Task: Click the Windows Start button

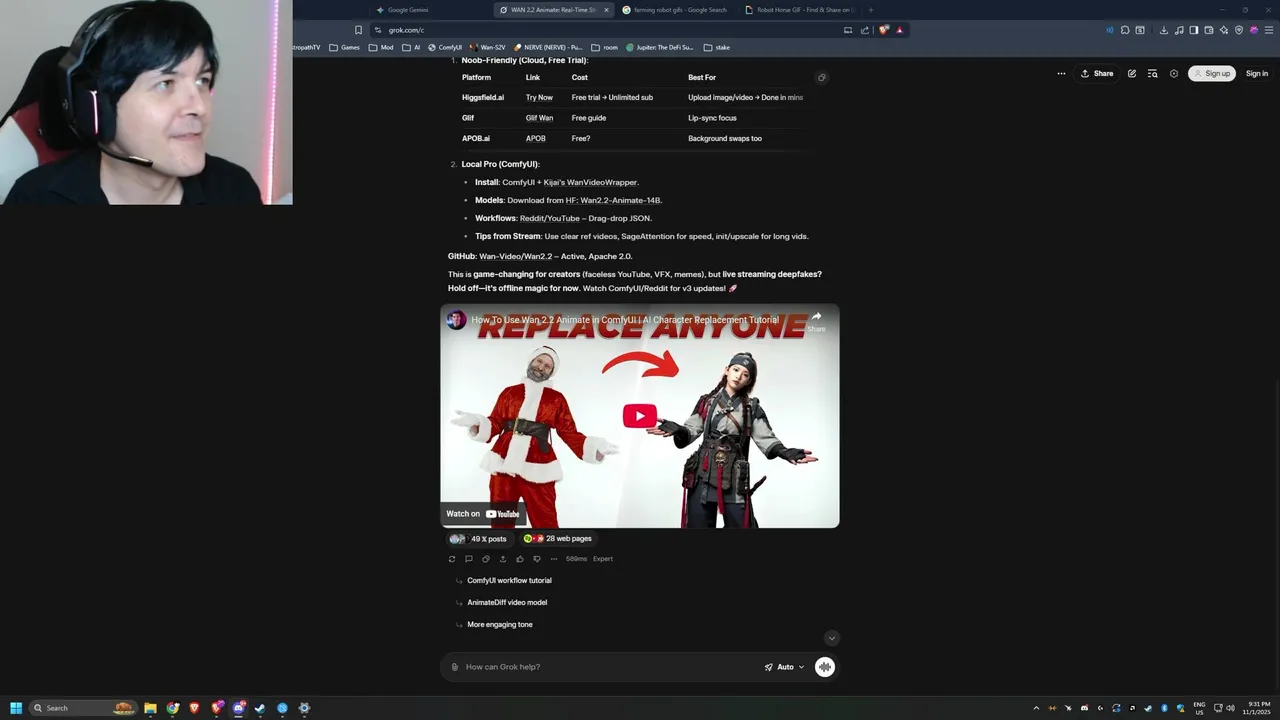Action: point(16,708)
